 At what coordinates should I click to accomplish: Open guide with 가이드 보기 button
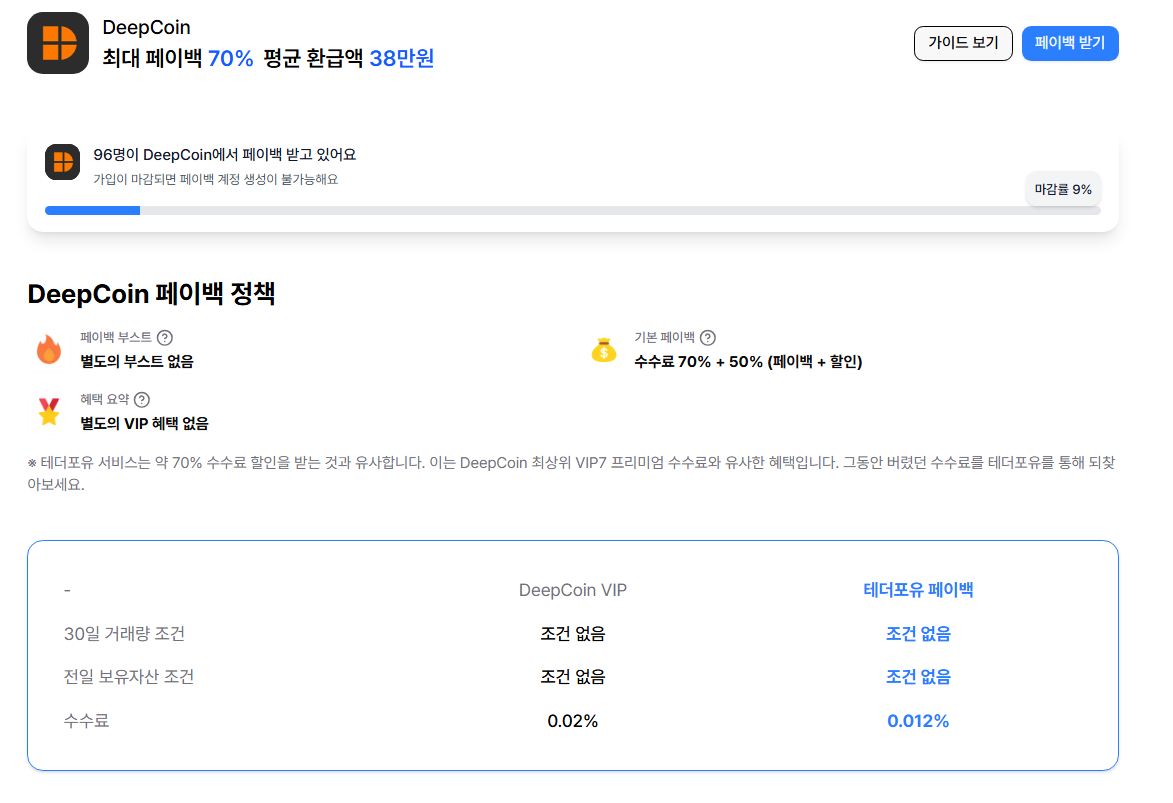click(963, 43)
